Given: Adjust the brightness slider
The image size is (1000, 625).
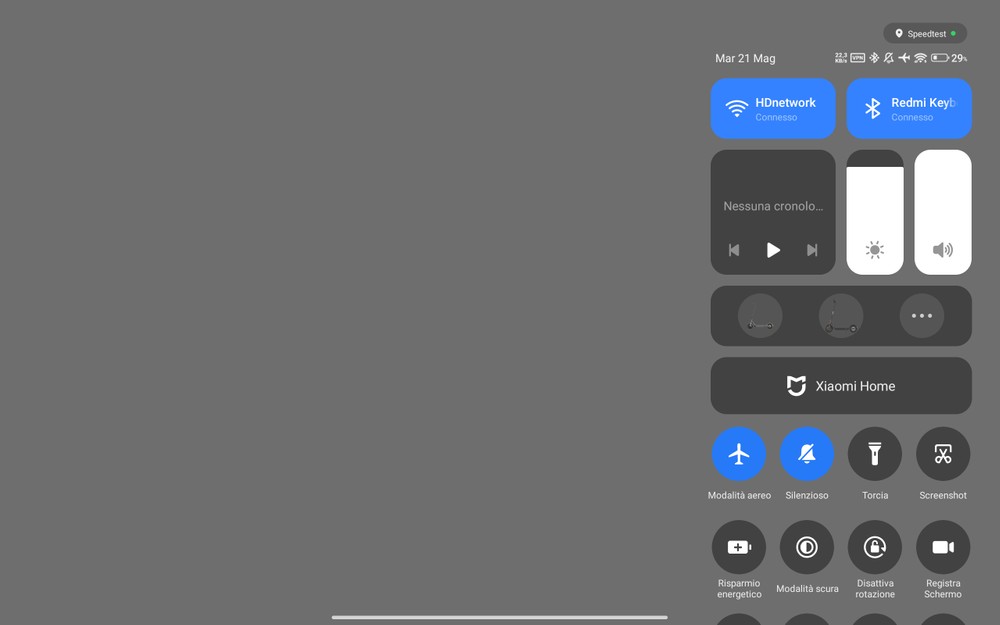Looking at the screenshot, I should point(875,212).
